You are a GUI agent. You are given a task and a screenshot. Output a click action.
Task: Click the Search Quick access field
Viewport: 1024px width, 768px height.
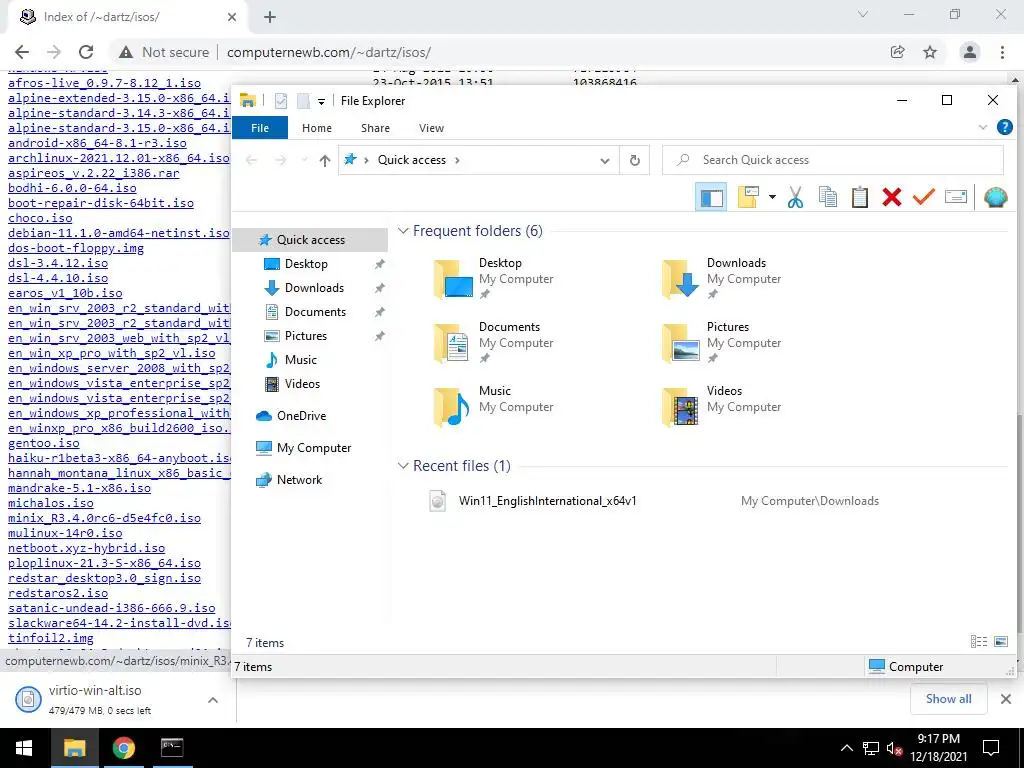coord(833,160)
